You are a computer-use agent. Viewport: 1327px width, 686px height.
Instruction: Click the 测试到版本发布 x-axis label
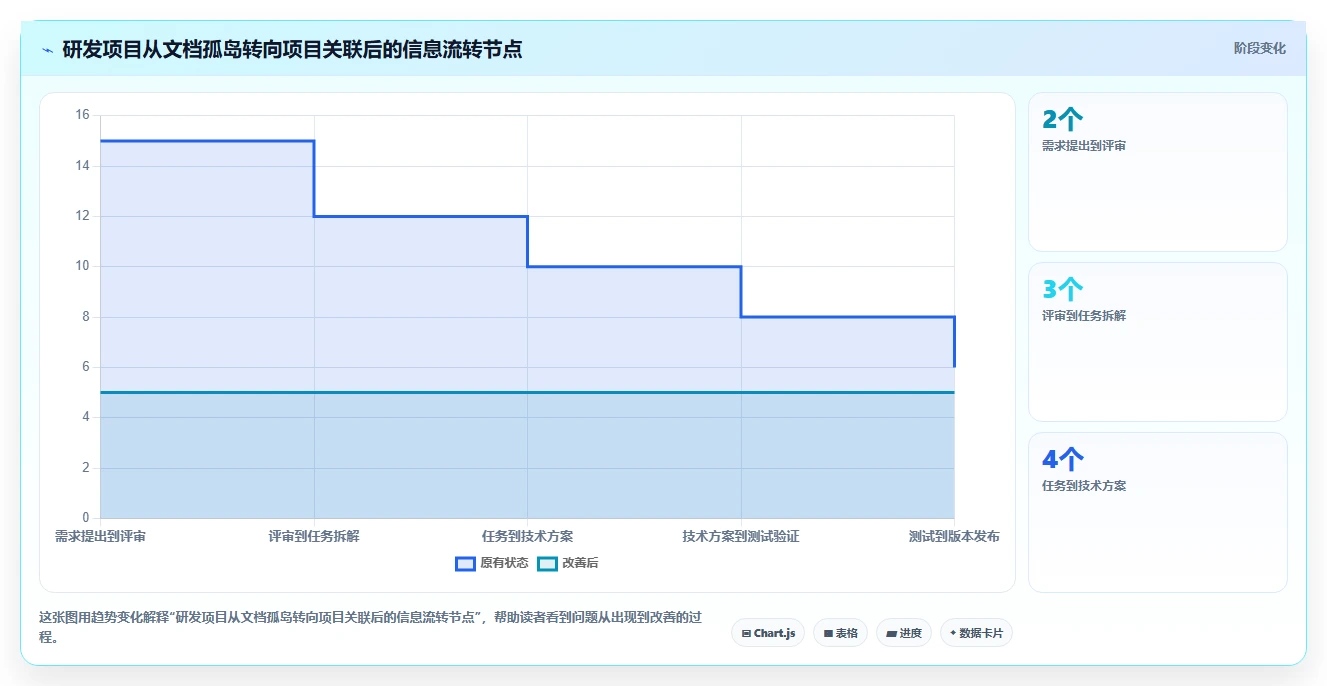[x=954, y=536]
